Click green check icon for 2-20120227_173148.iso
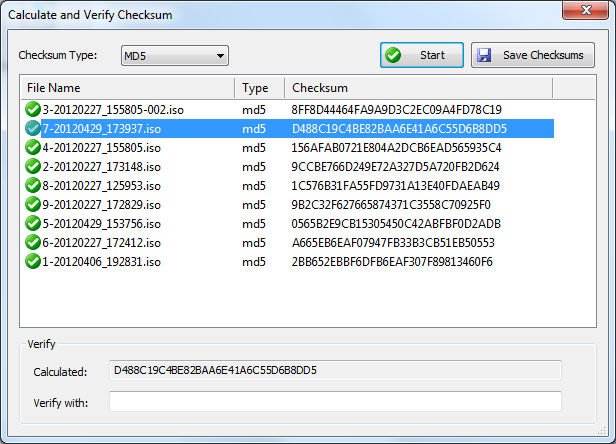 point(33,167)
